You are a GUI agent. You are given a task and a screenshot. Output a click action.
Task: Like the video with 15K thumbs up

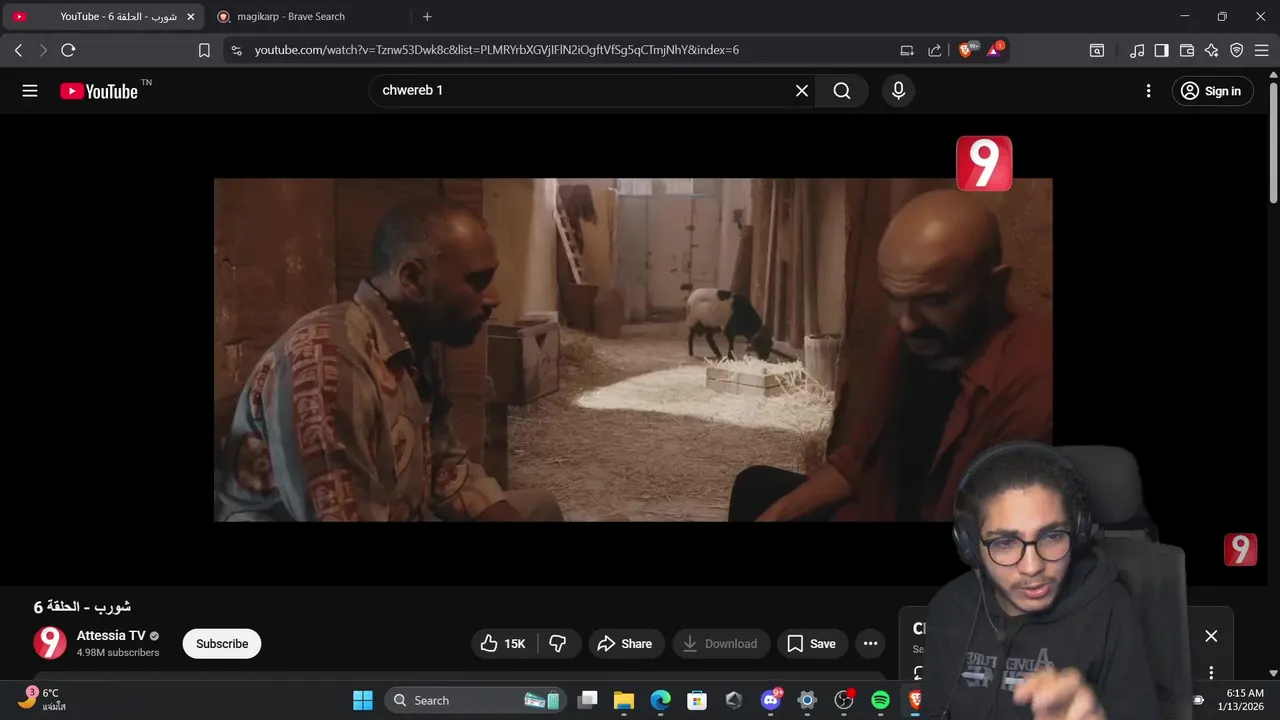pyautogui.click(x=503, y=644)
